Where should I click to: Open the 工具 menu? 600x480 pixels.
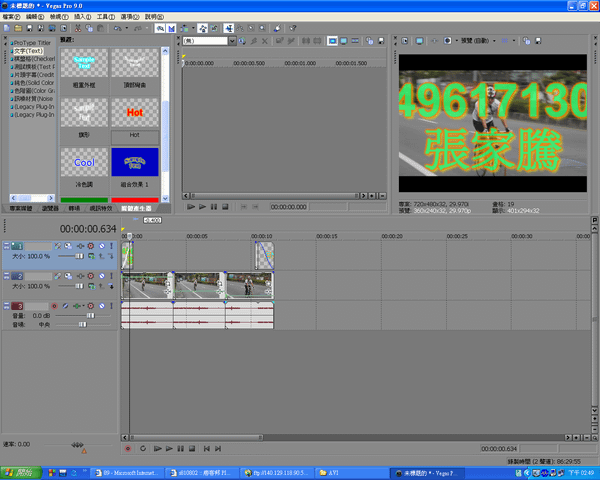click(x=106, y=17)
